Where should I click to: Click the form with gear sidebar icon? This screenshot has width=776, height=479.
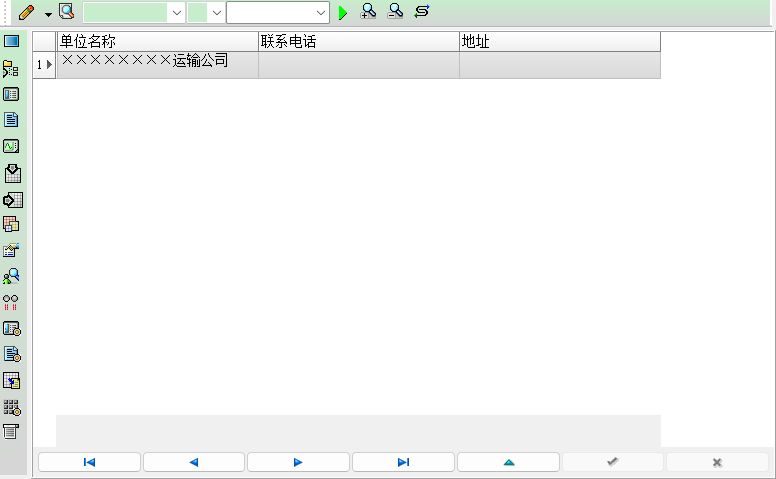[x=12, y=329]
